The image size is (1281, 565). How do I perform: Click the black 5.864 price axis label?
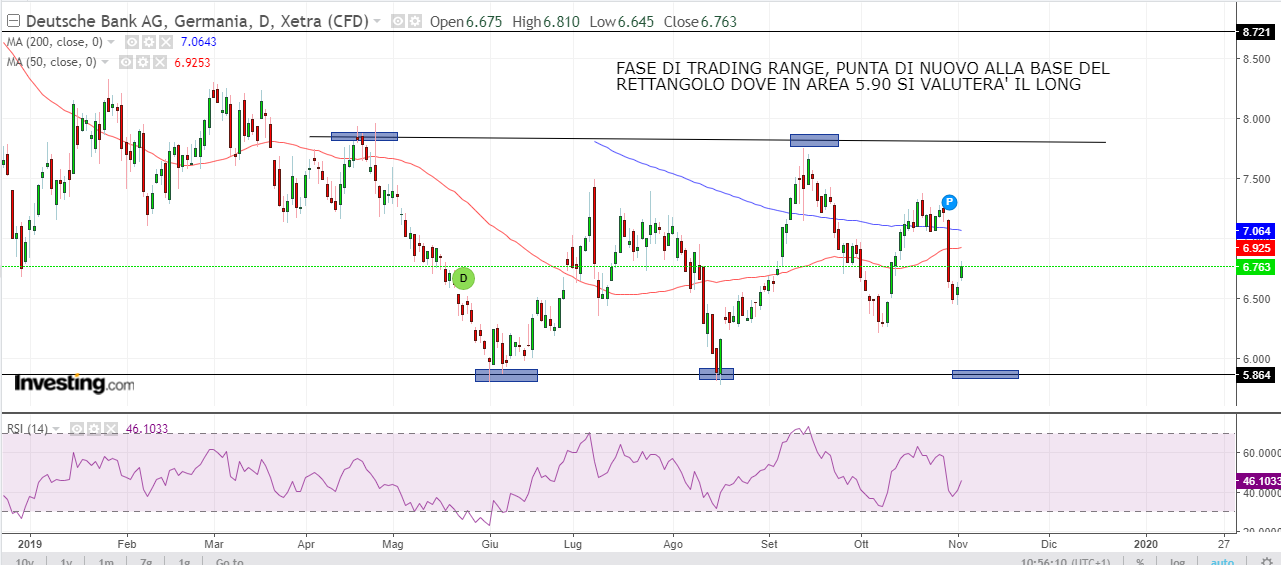(1256, 375)
